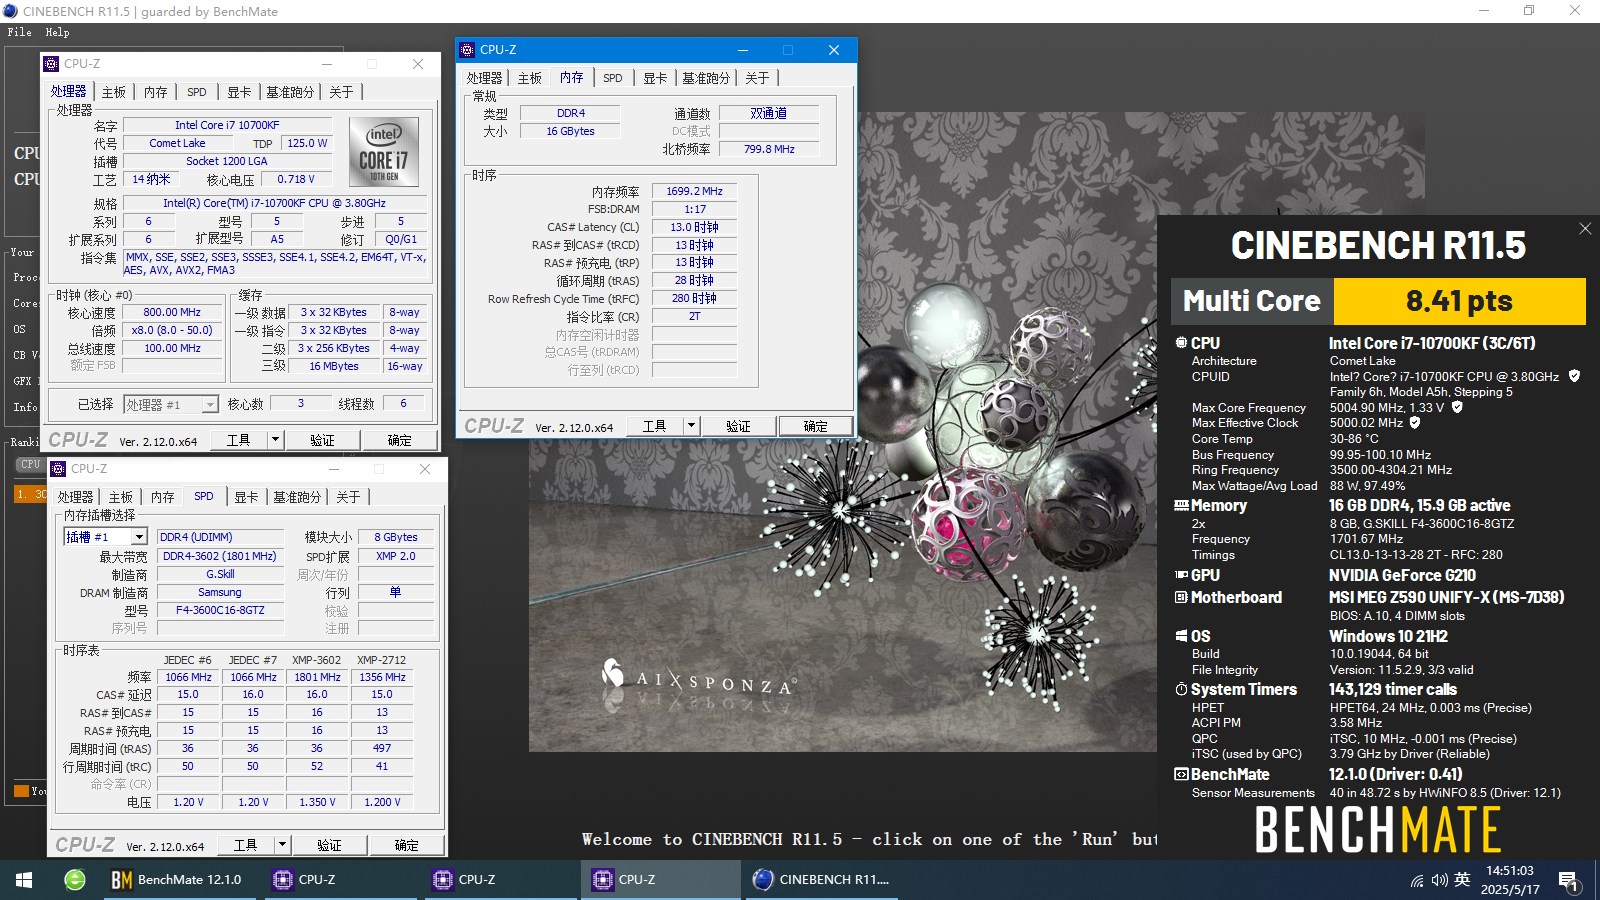Screen dimensions: 1600x900
Task: Open the volume tray icon
Action: click(x=1439, y=880)
